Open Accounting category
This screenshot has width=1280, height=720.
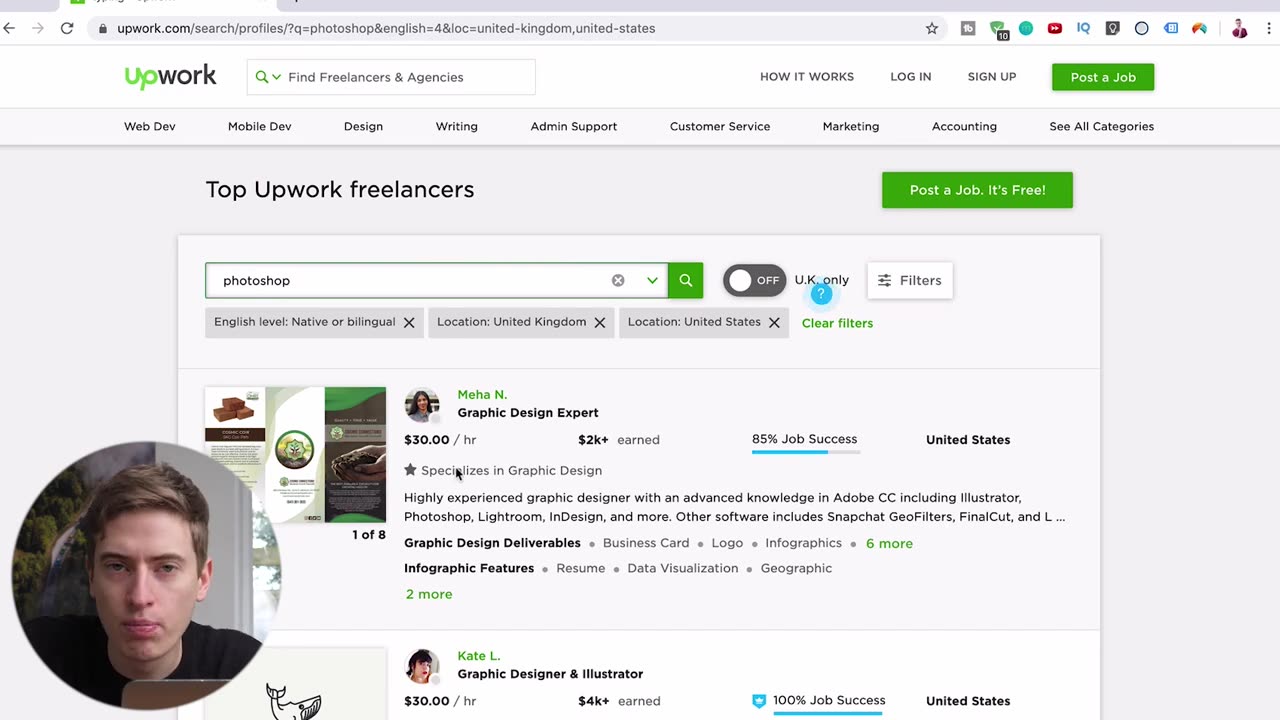[964, 126]
